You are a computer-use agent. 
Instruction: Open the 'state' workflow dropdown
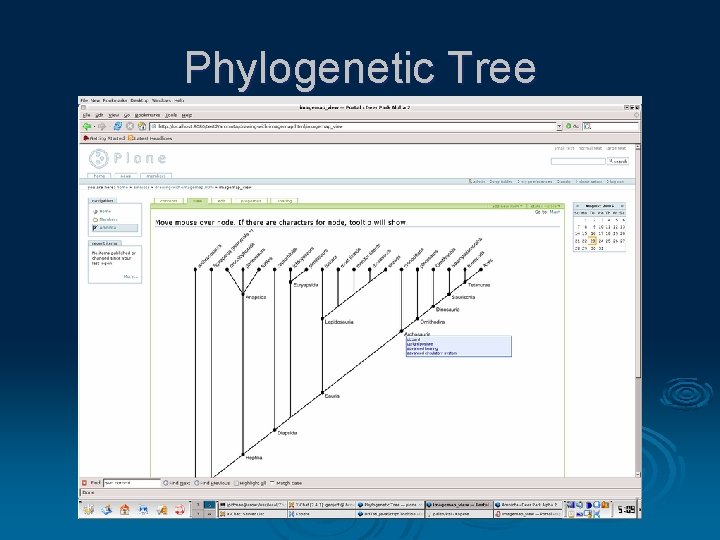tap(545, 206)
